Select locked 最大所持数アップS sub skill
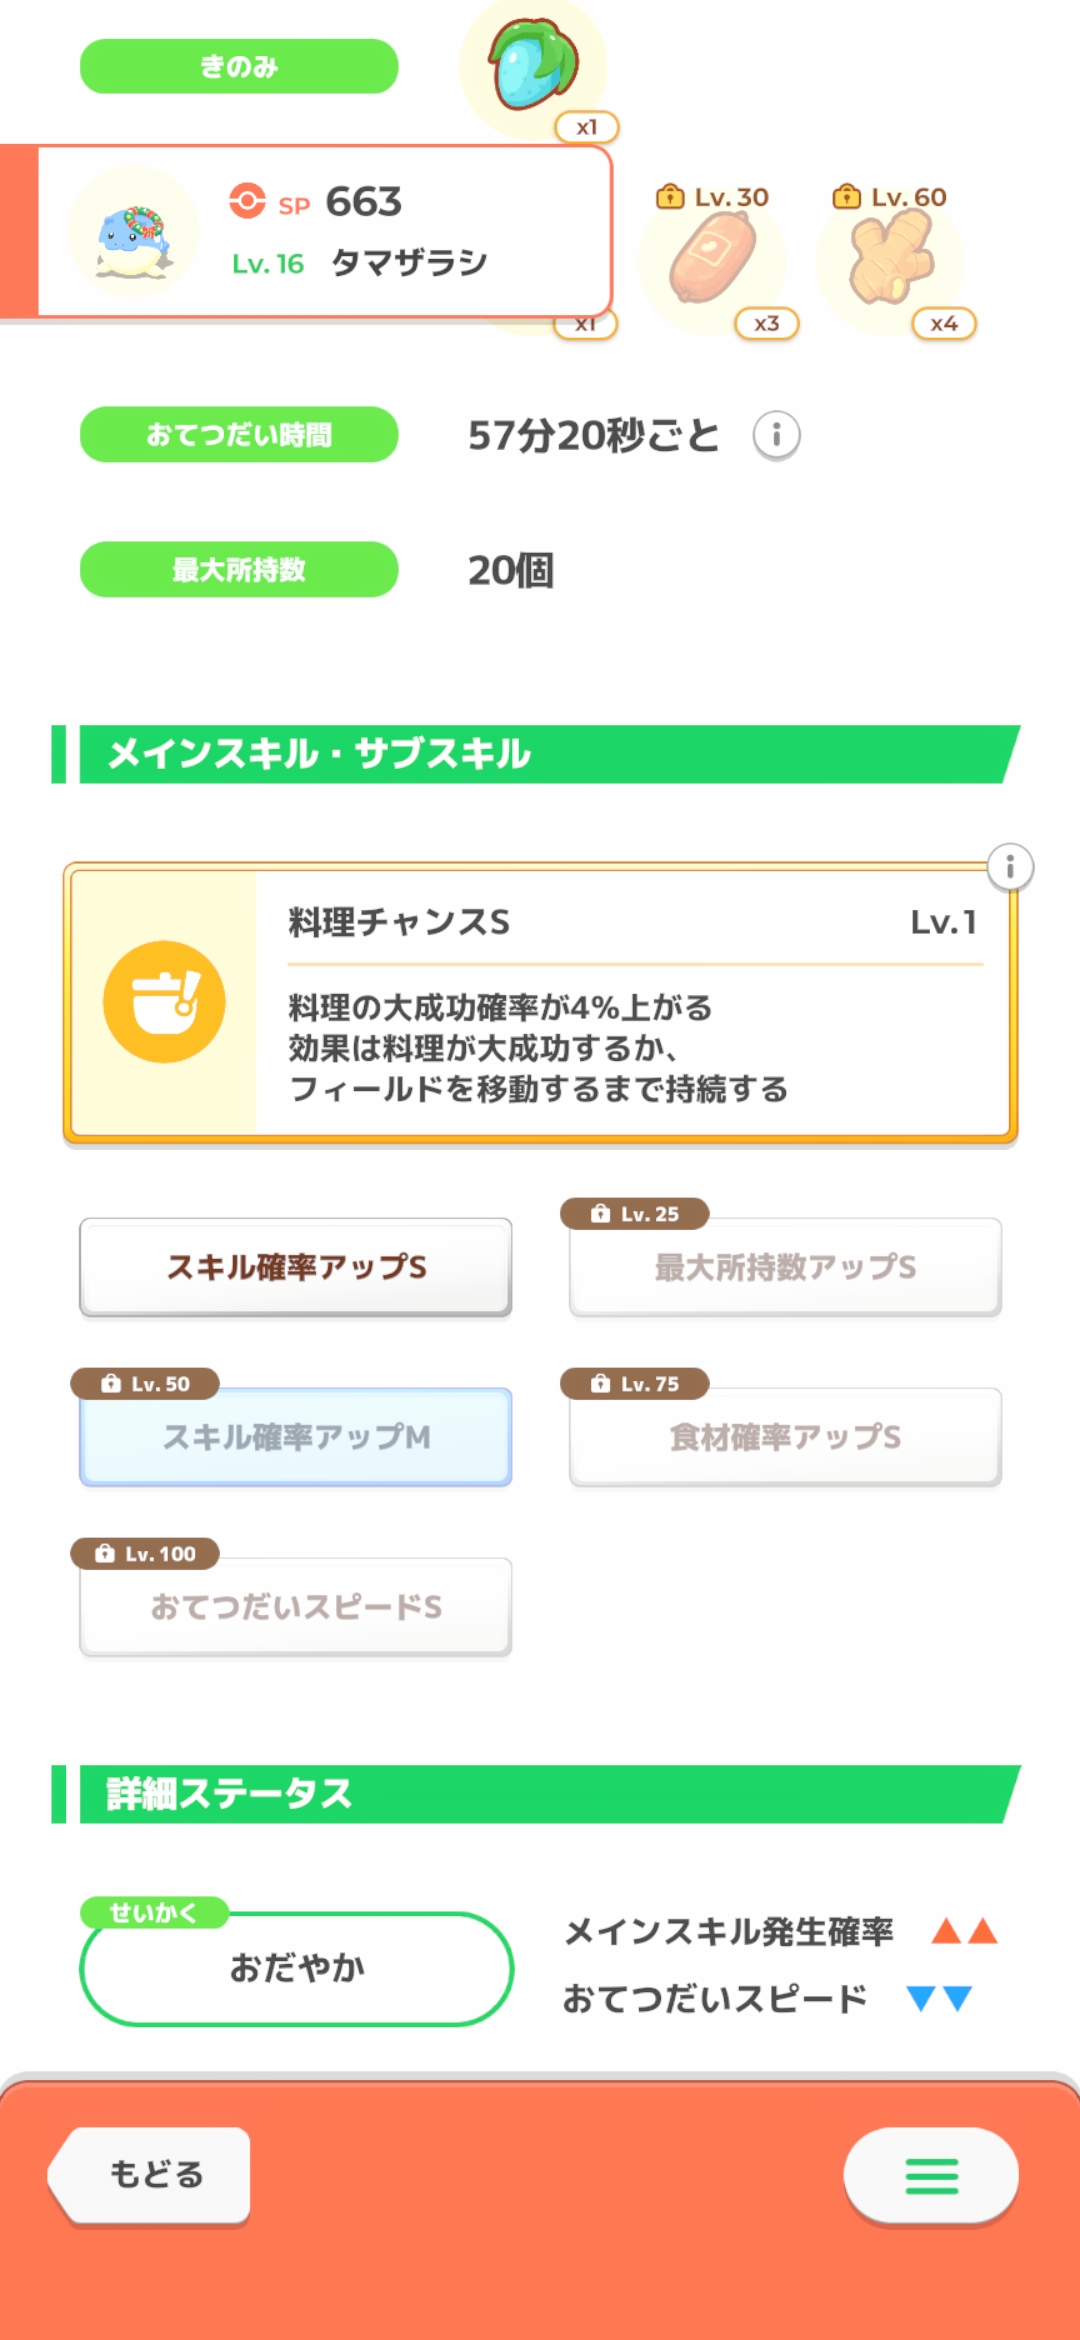1080x2340 pixels. click(785, 1267)
